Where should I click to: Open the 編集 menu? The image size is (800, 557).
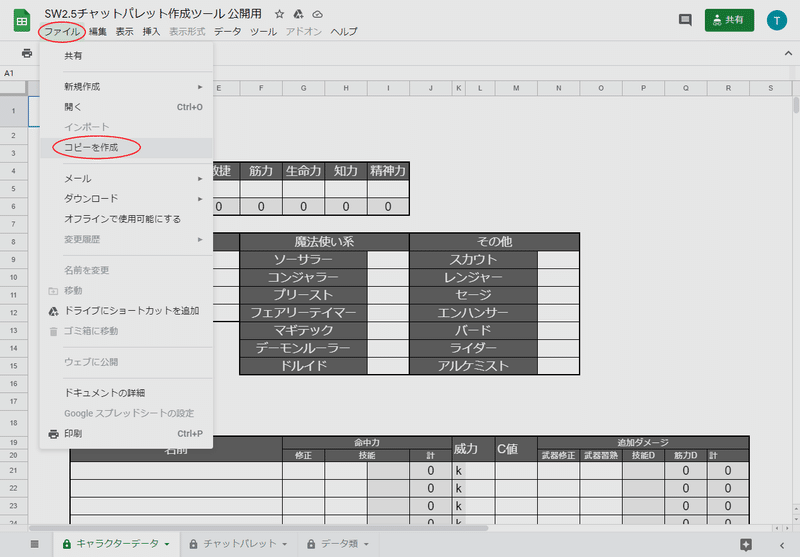pos(97,32)
